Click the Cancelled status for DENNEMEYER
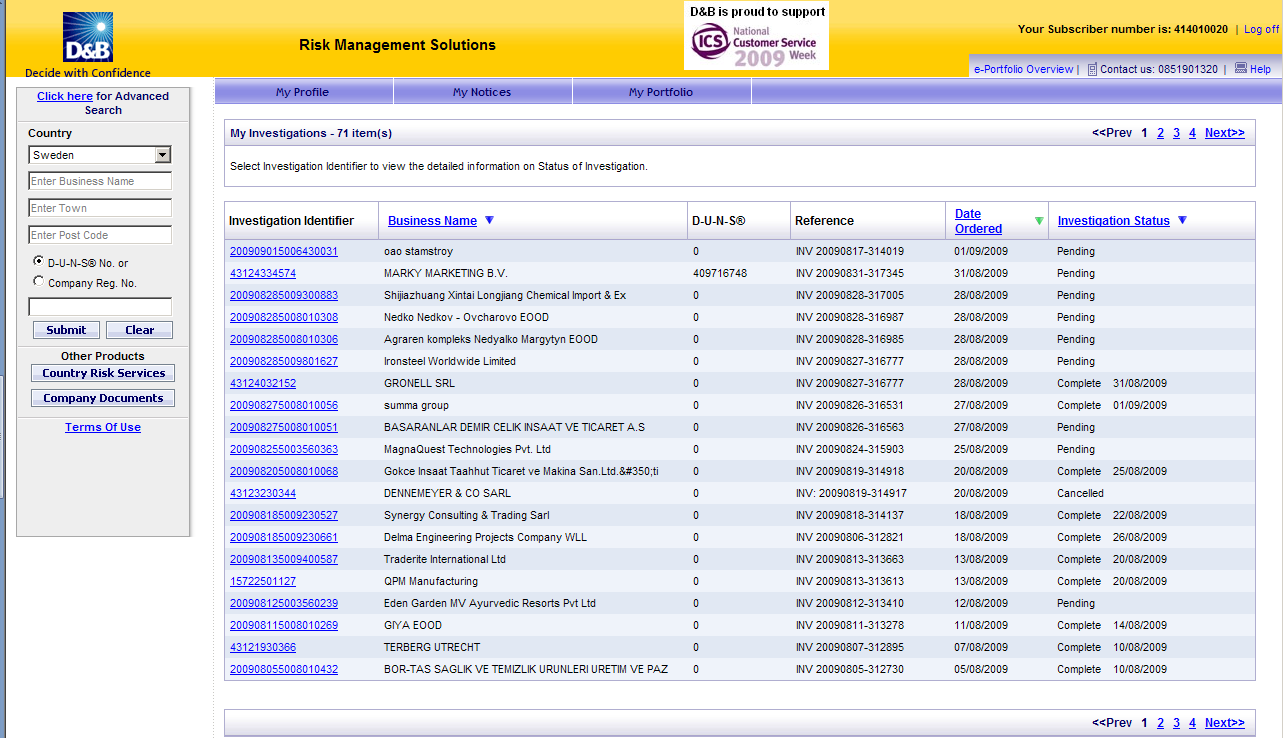The height and width of the screenshot is (738, 1283). [1080, 493]
